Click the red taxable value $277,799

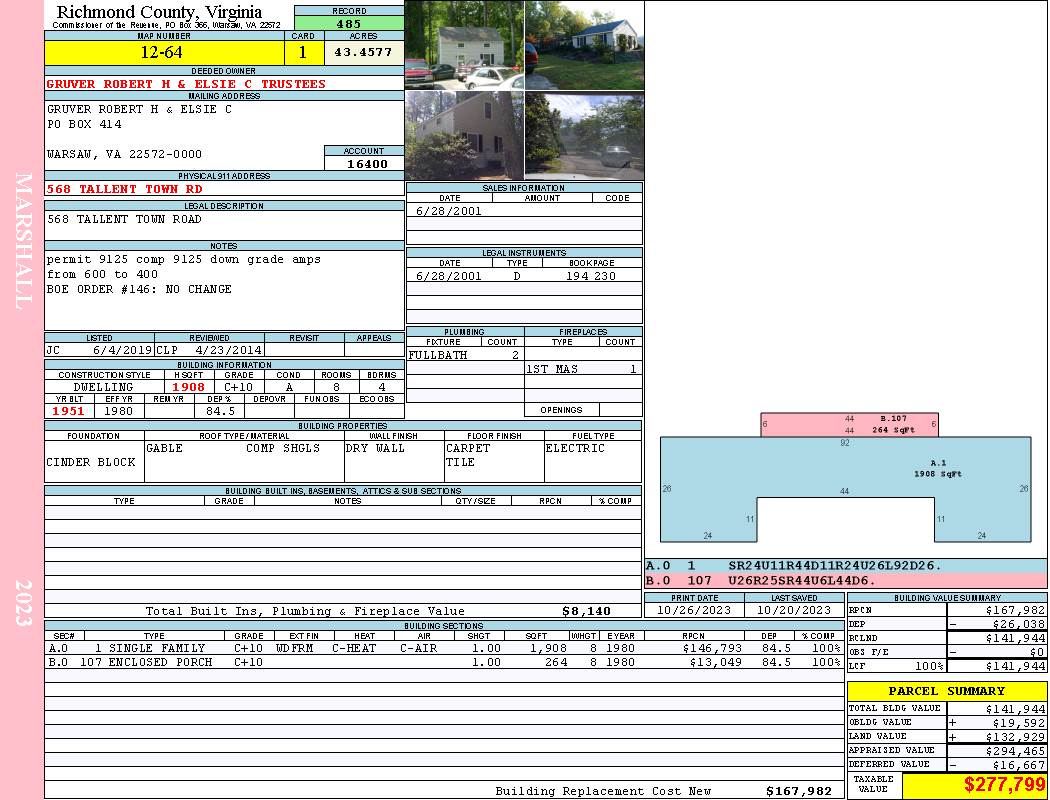point(974,785)
